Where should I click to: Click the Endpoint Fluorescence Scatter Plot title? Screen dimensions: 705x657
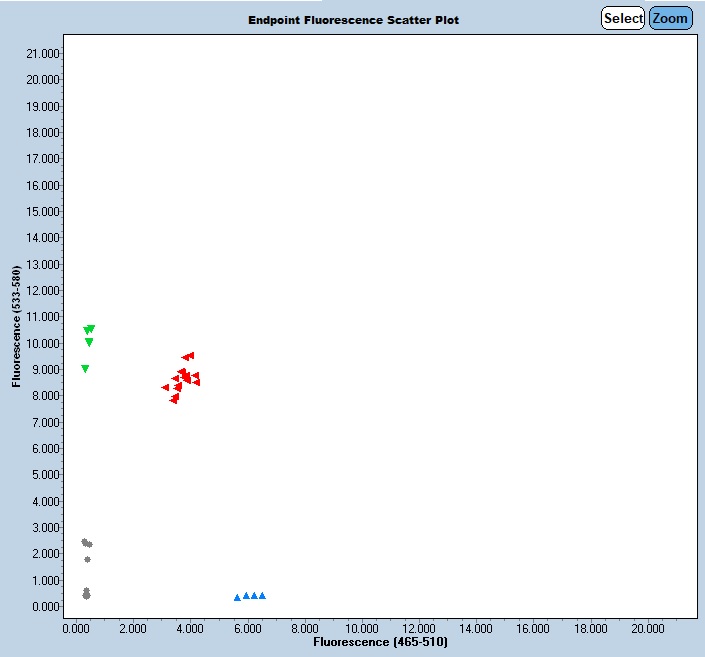[354, 20]
